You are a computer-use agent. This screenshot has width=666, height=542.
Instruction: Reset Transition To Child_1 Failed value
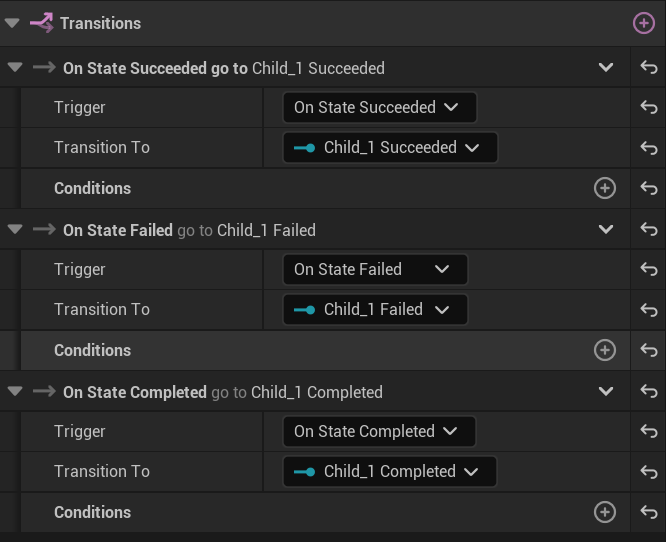click(x=649, y=309)
